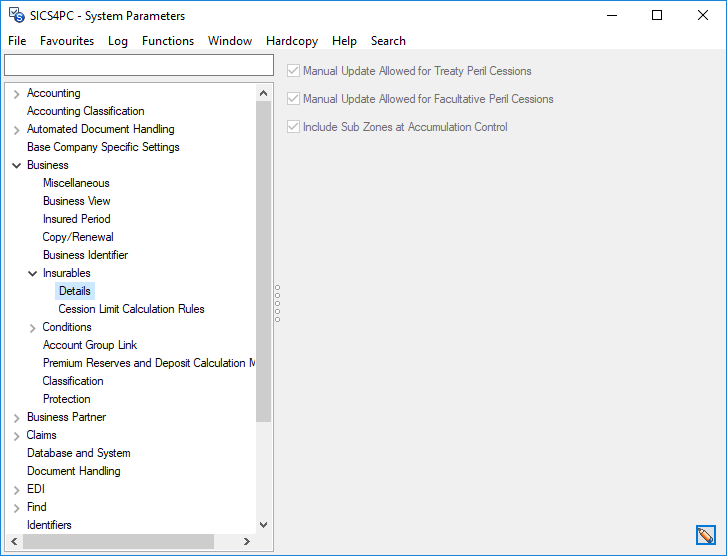This screenshot has height=556, width=727.
Task: Select Database and System tree item
Action: [79, 453]
